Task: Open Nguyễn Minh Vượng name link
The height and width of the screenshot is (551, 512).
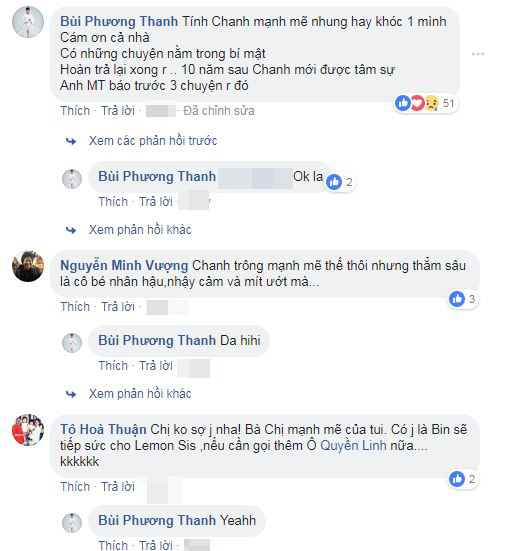Action: click(124, 266)
